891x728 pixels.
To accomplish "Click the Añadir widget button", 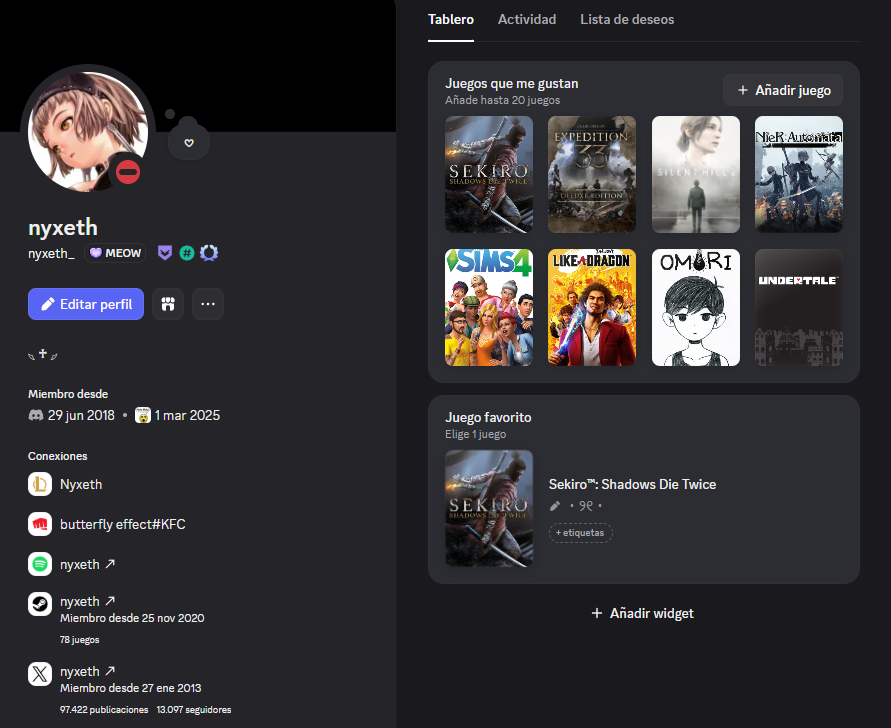I will pyautogui.click(x=643, y=613).
